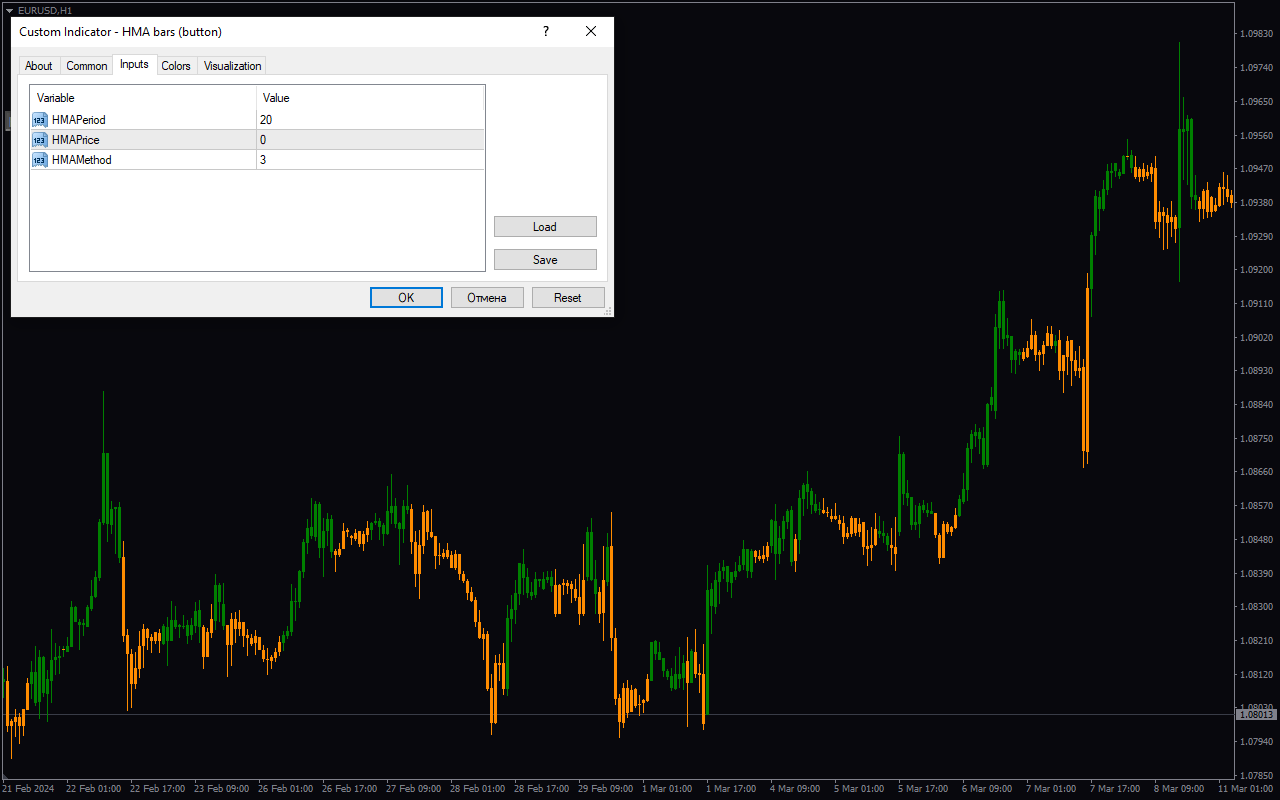The width and height of the screenshot is (1280, 800).
Task: Click the 1.08013 current price label
Action: click(x=1257, y=714)
